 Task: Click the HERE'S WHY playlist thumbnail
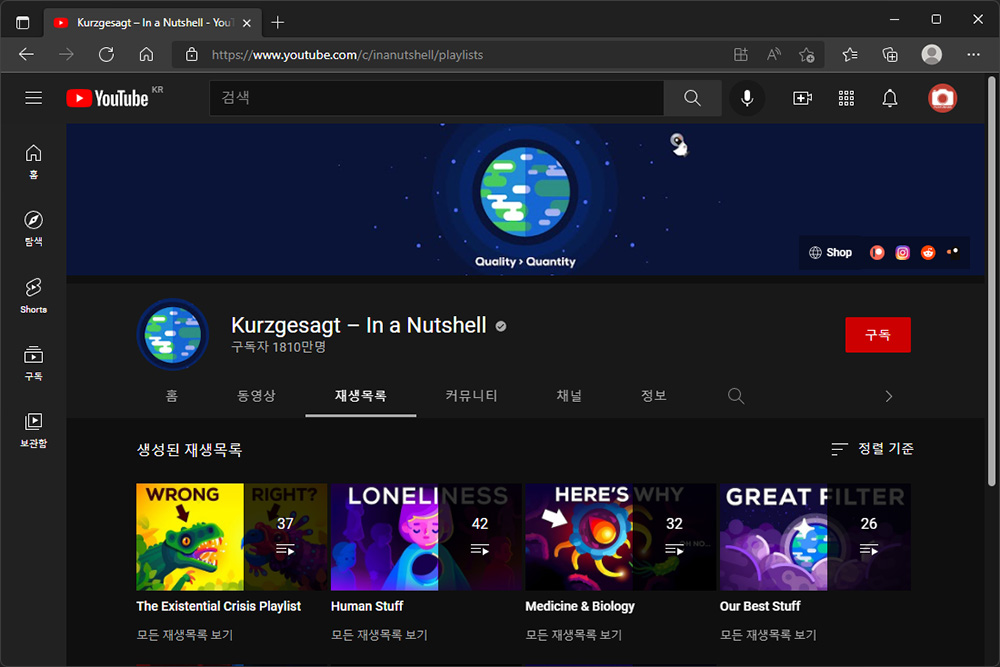click(621, 537)
